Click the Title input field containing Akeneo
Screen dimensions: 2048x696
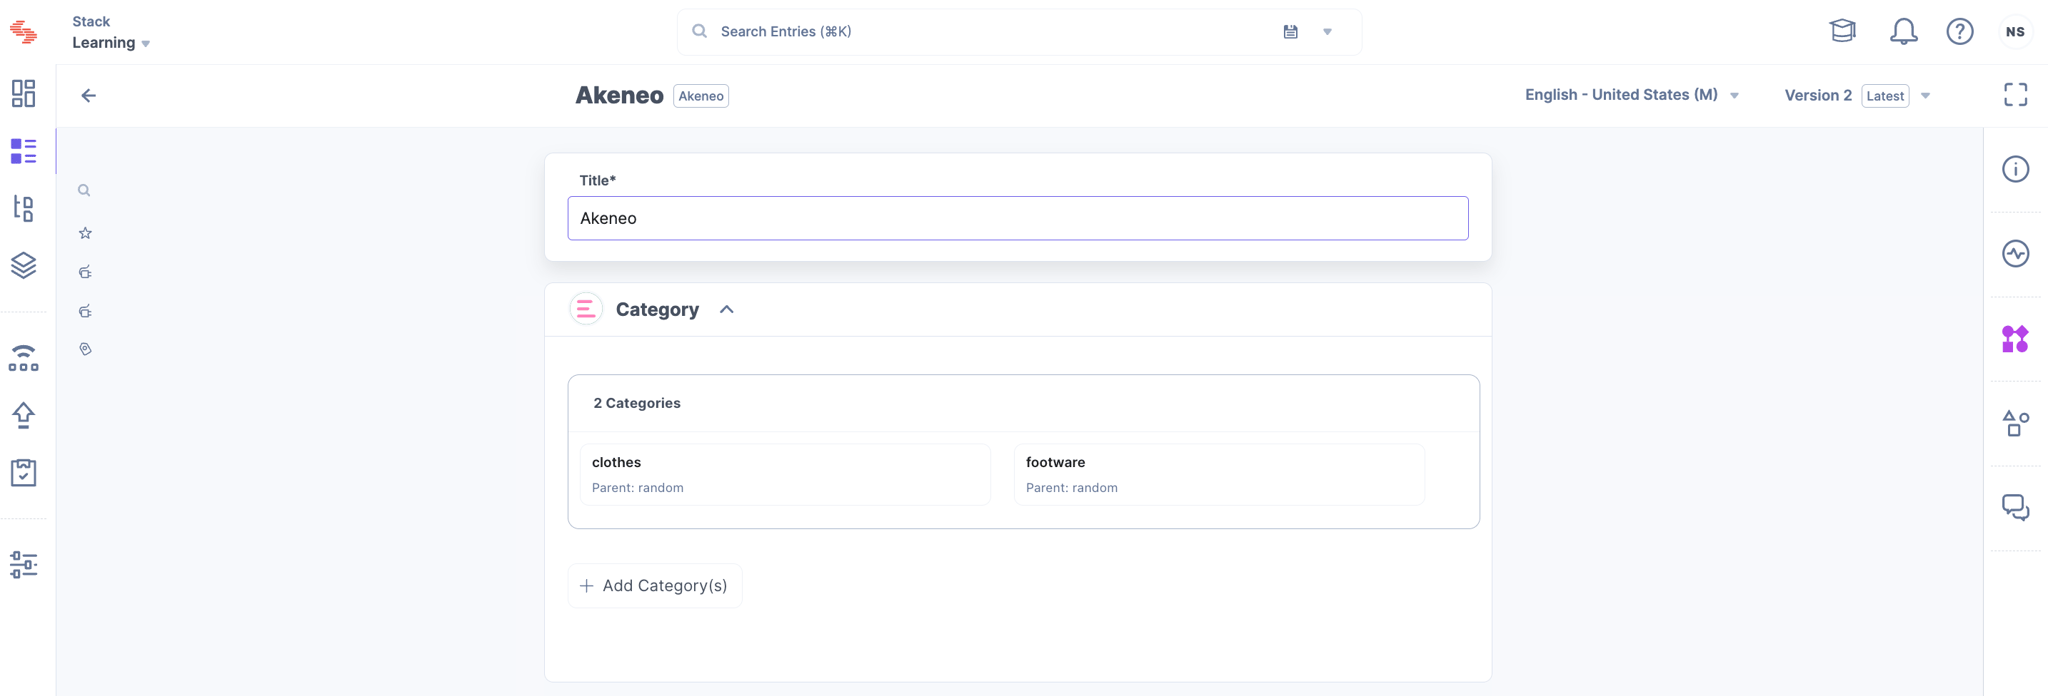[1018, 218]
